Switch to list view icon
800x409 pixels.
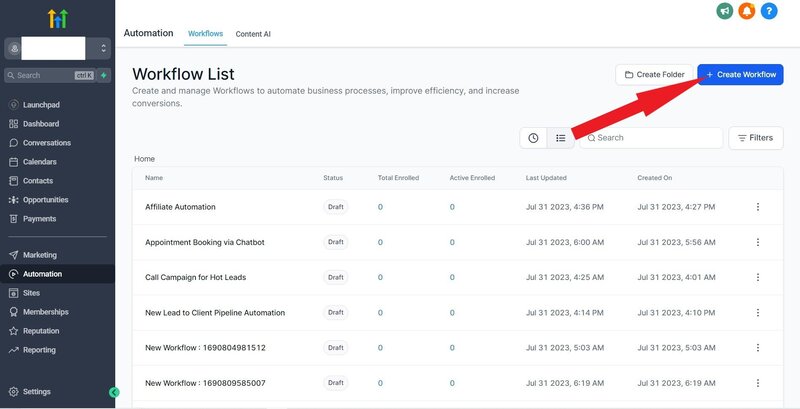click(x=561, y=138)
